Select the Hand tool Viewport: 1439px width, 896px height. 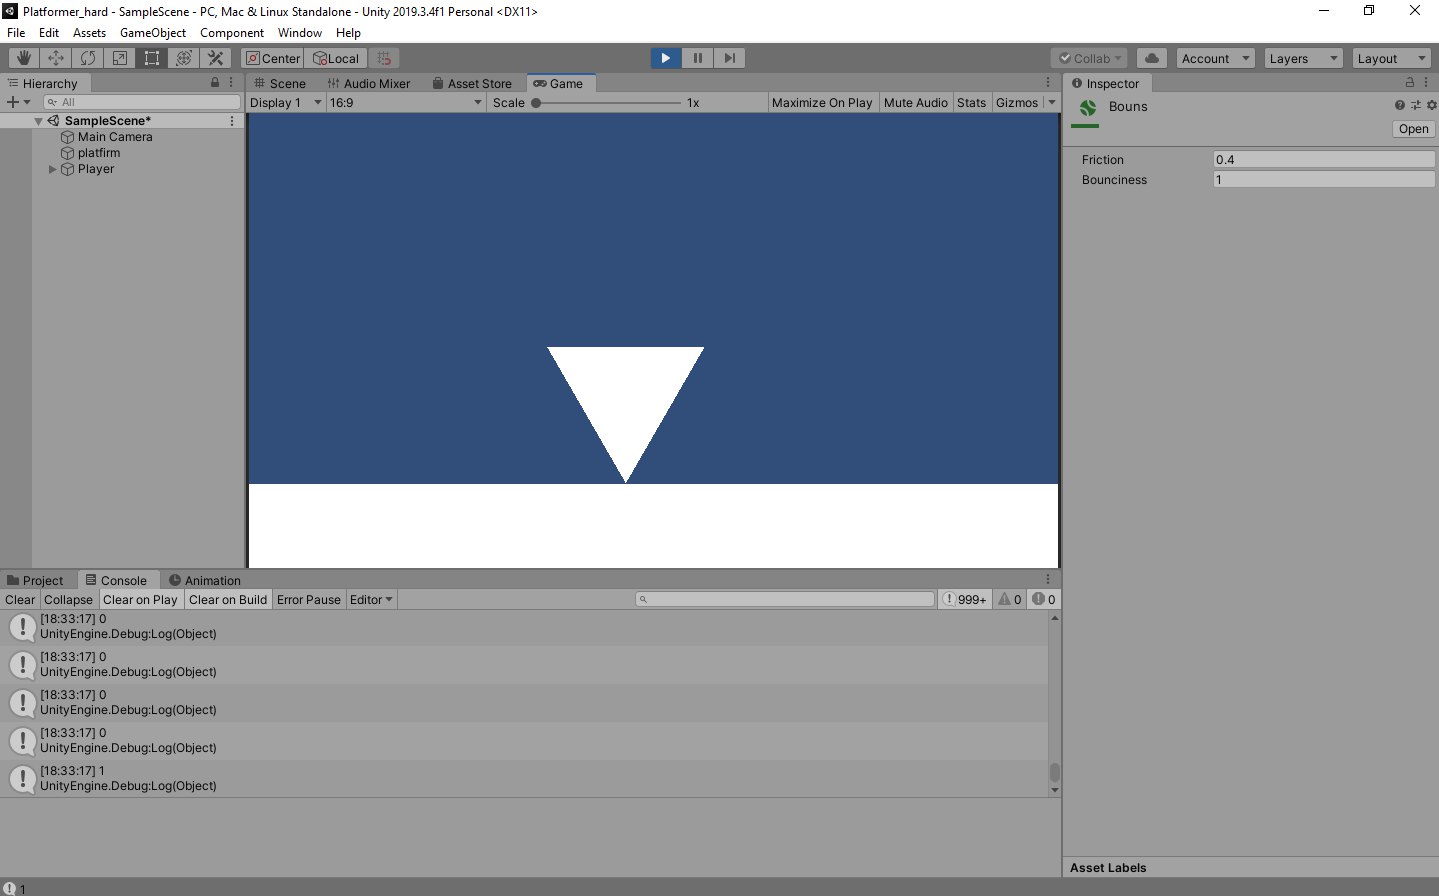tap(24, 58)
